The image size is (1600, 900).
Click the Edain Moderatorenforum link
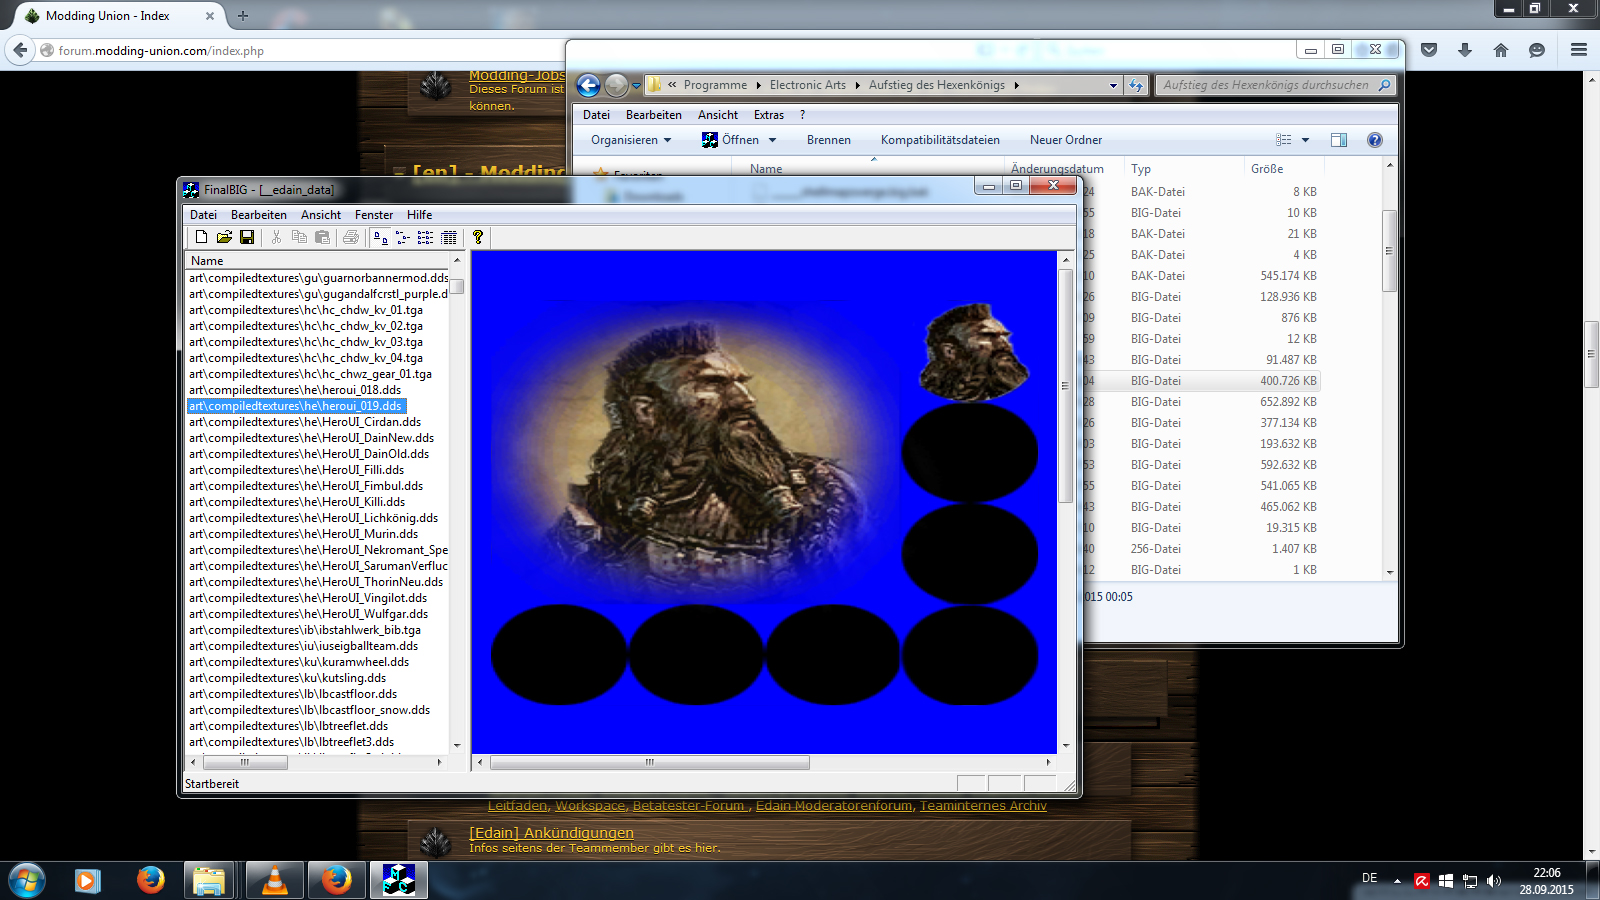[x=834, y=806]
